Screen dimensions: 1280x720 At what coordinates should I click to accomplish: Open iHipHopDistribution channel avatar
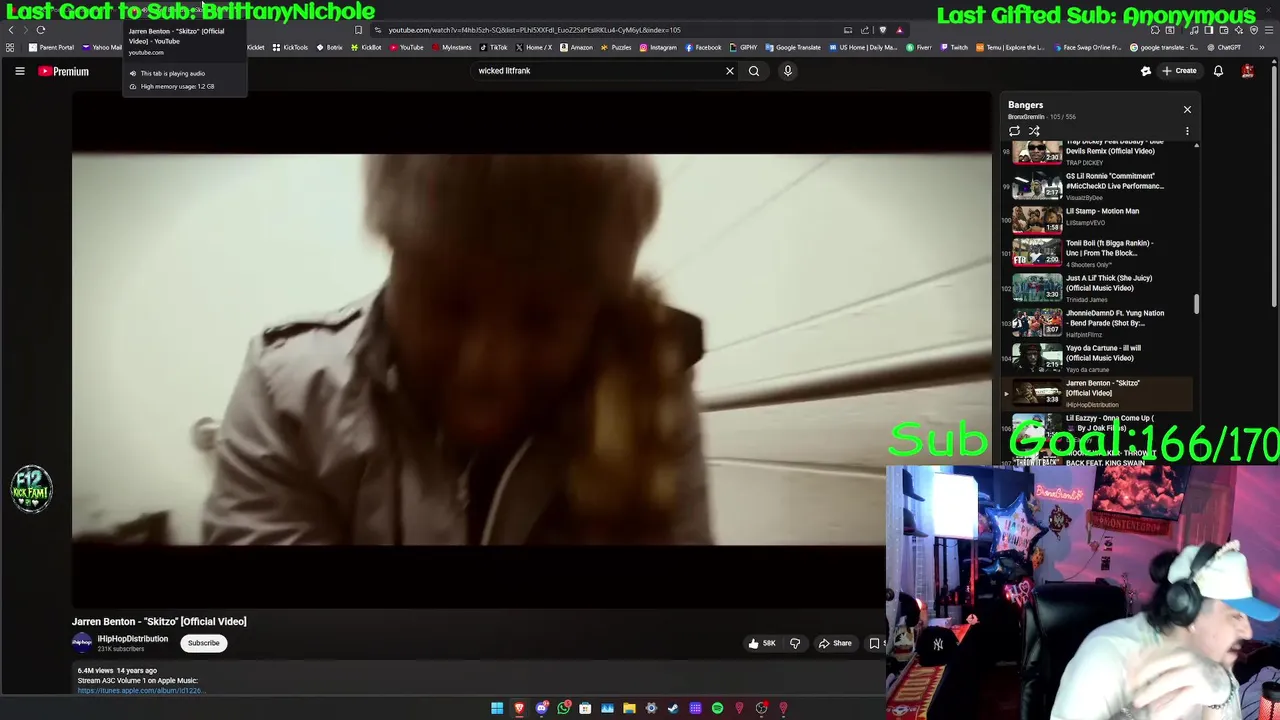[x=82, y=643]
